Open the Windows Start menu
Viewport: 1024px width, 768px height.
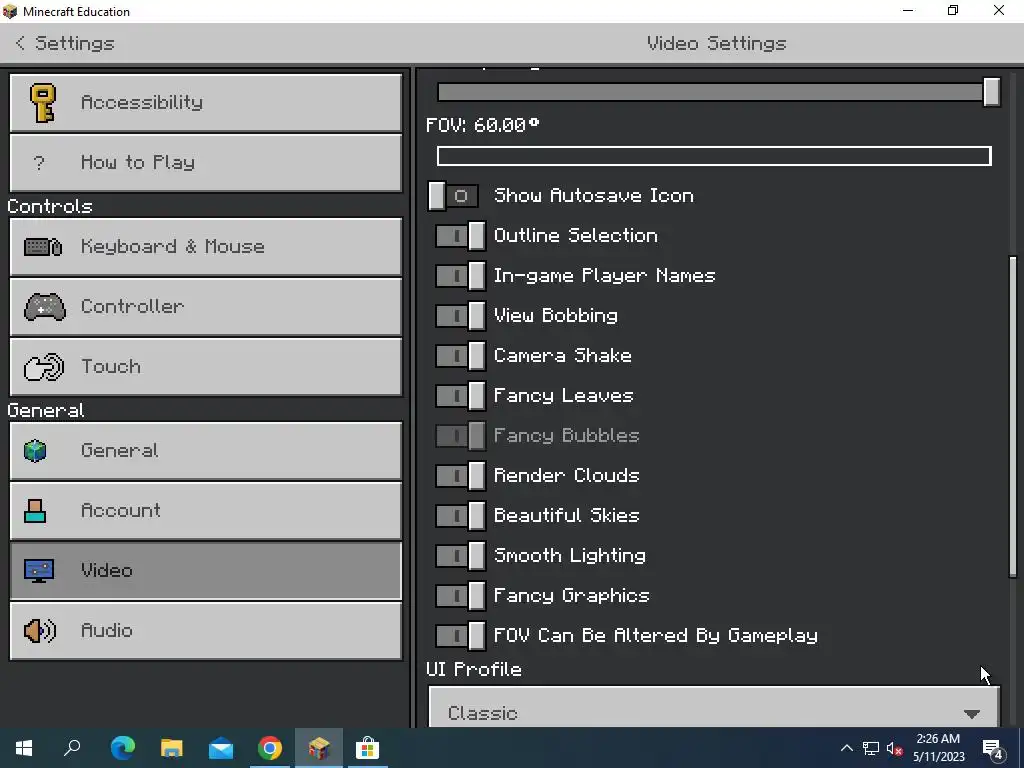coord(24,748)
